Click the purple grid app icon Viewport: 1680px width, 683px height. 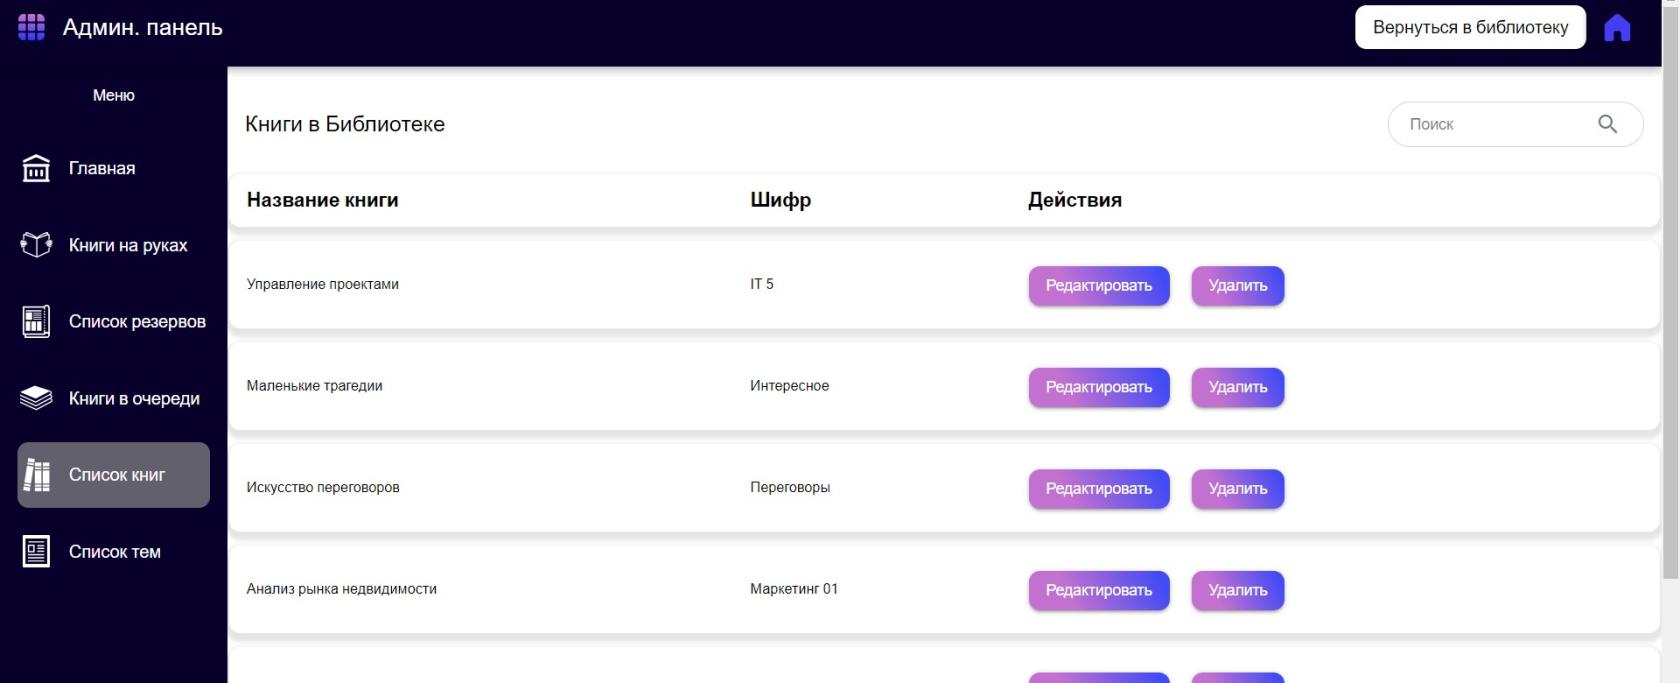31,27
